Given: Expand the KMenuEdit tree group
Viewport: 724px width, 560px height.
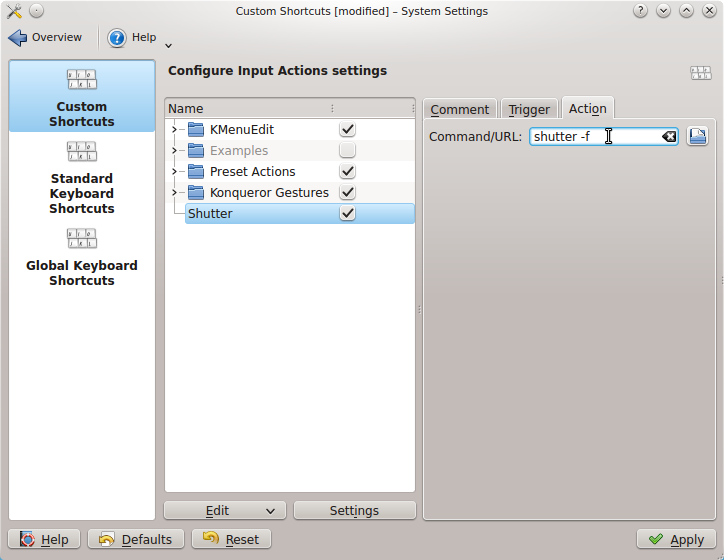Looking at the screenshot, I should pos(174,130).
